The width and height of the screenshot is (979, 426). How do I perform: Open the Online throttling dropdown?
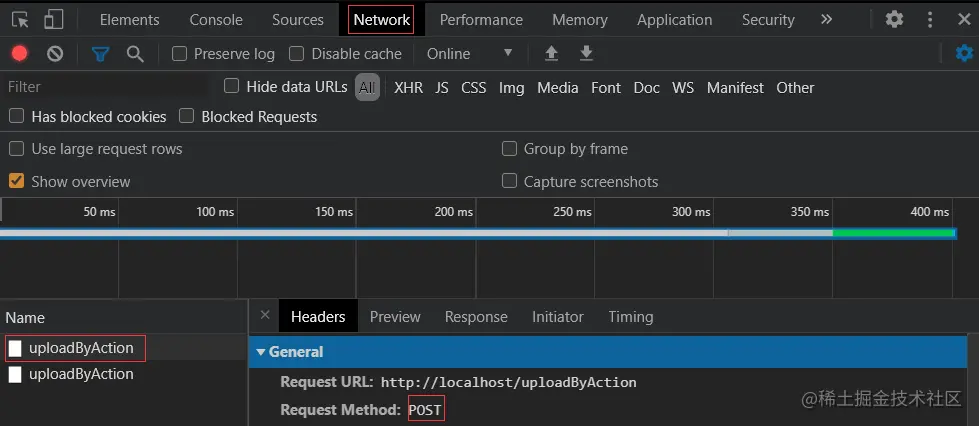470,54
